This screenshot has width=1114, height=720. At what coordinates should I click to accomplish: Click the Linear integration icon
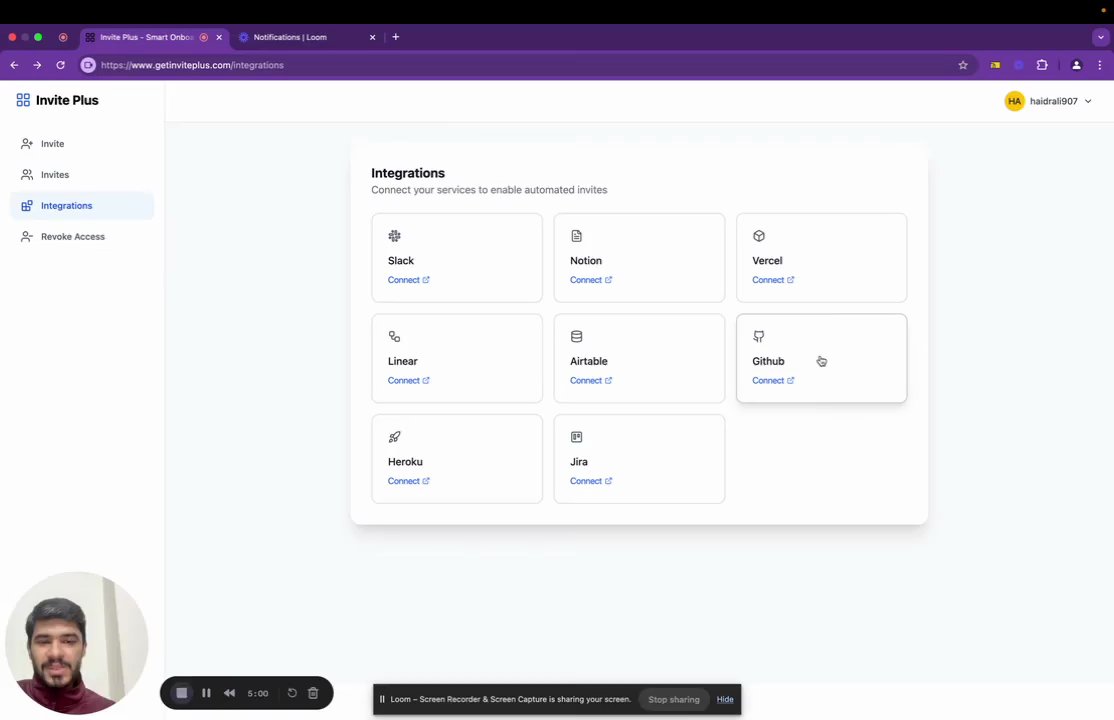394,336
